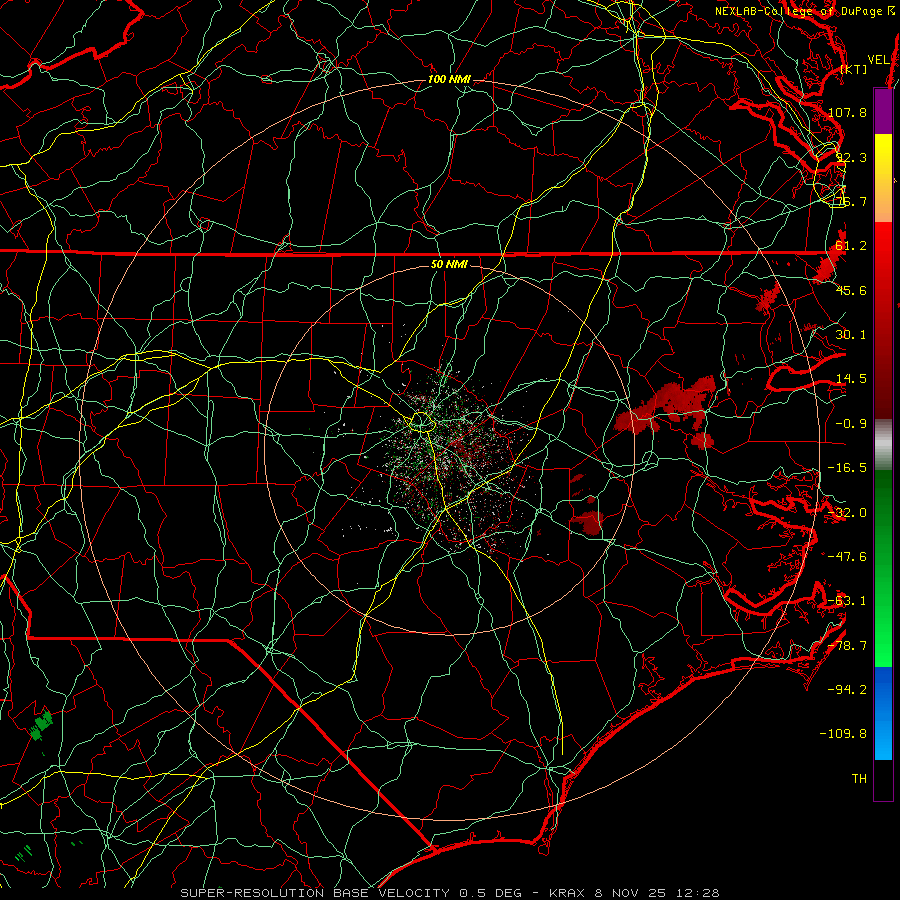Click the [KT] units label
This screenshot has width=900, height=900.
tap(854, 69)
